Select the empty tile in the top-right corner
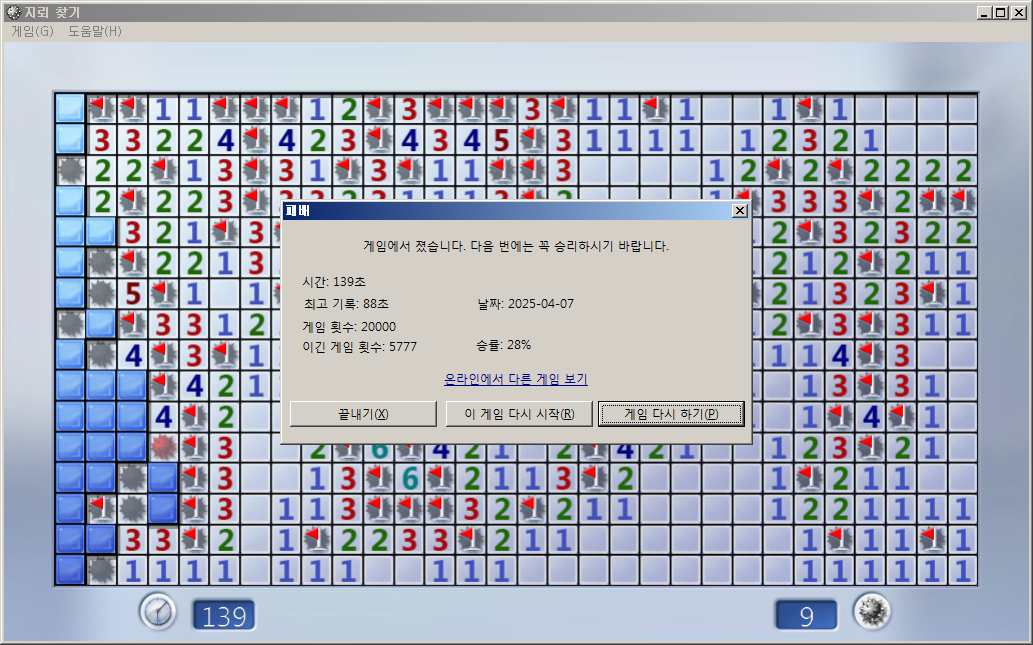 962,109
